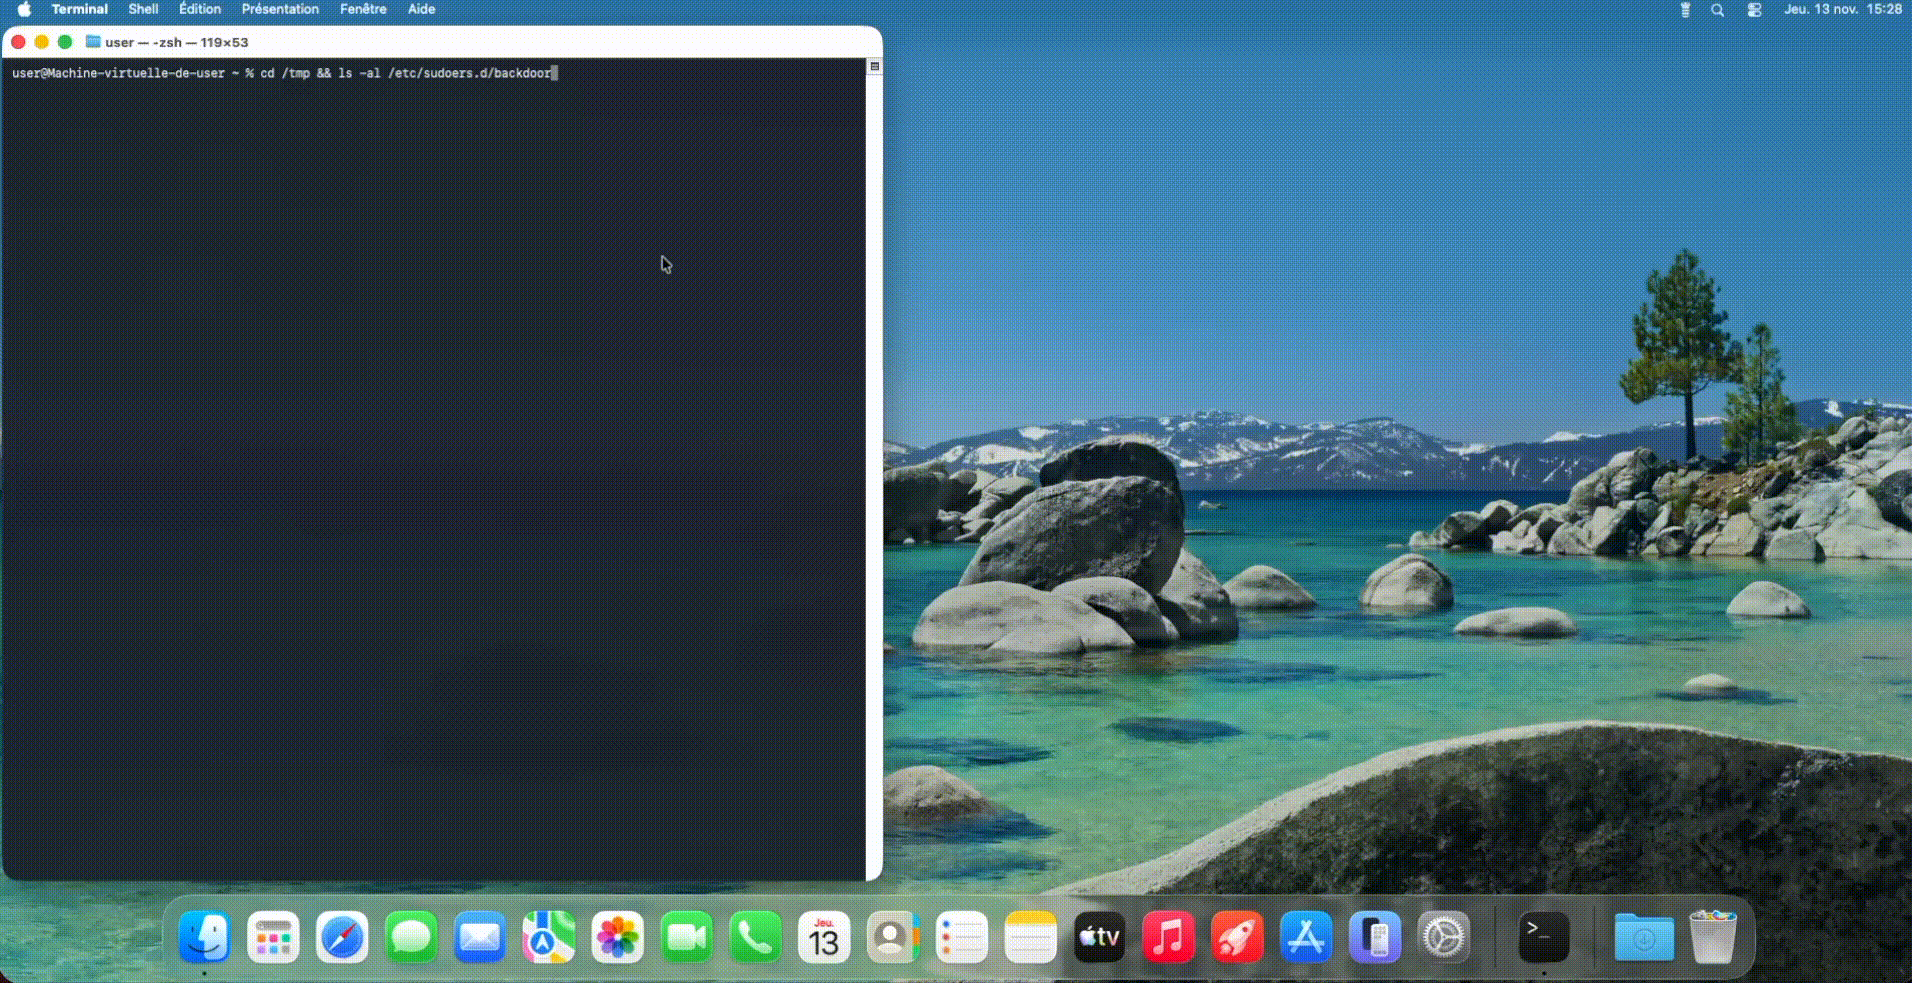Click the terminal scrollbar marker at top right
This screenshot has height=983, width=1912.
(x=874, y=66)
